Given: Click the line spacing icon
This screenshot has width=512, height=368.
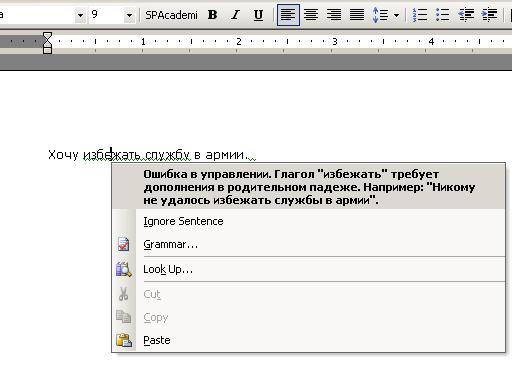Looking at the screenshot, I should coord(380,15).
